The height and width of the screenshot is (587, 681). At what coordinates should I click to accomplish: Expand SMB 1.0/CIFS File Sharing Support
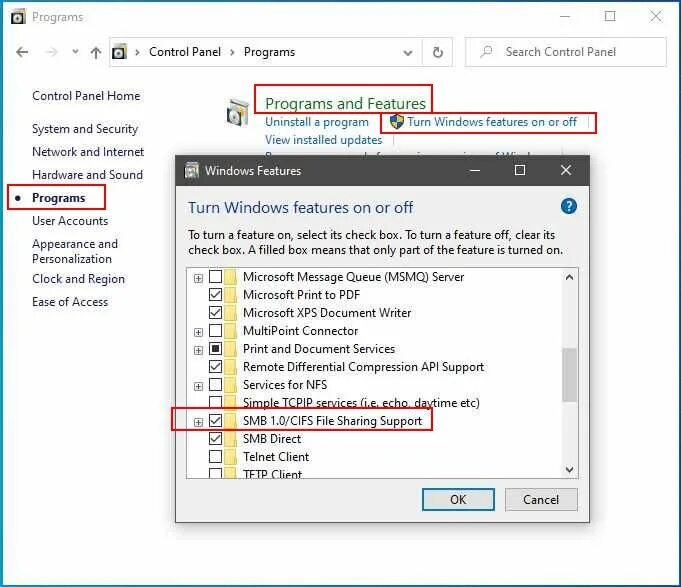tap(198, 422)
